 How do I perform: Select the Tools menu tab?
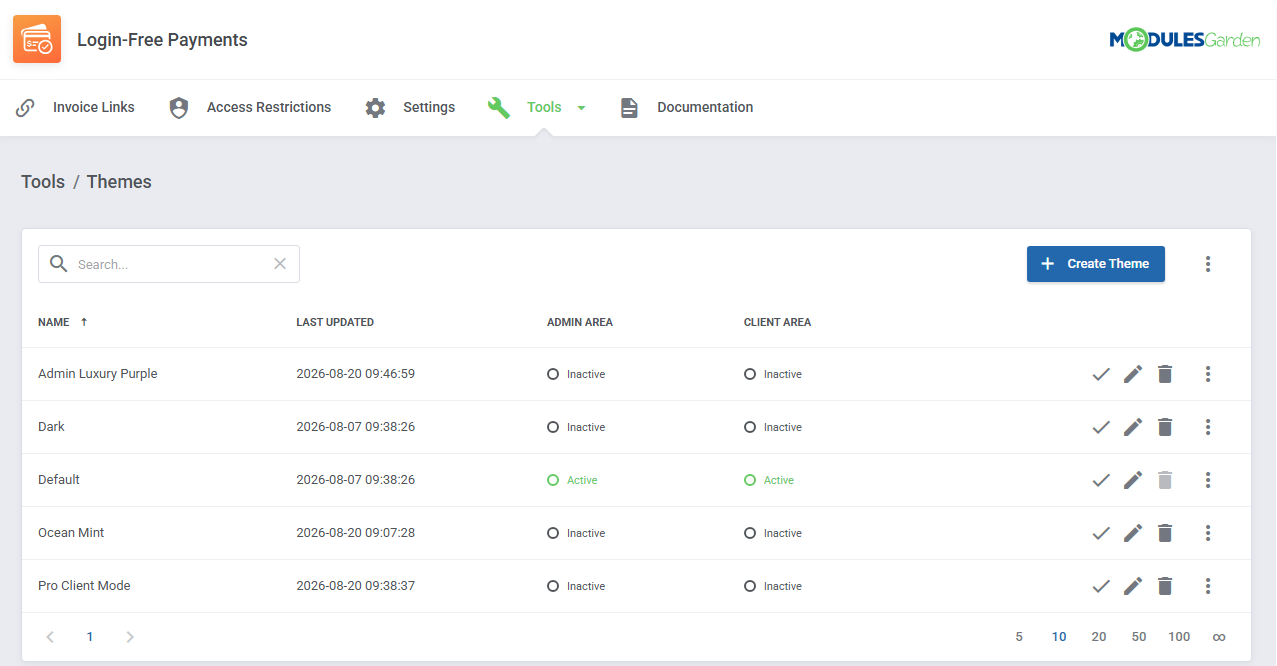pos(537,107)
